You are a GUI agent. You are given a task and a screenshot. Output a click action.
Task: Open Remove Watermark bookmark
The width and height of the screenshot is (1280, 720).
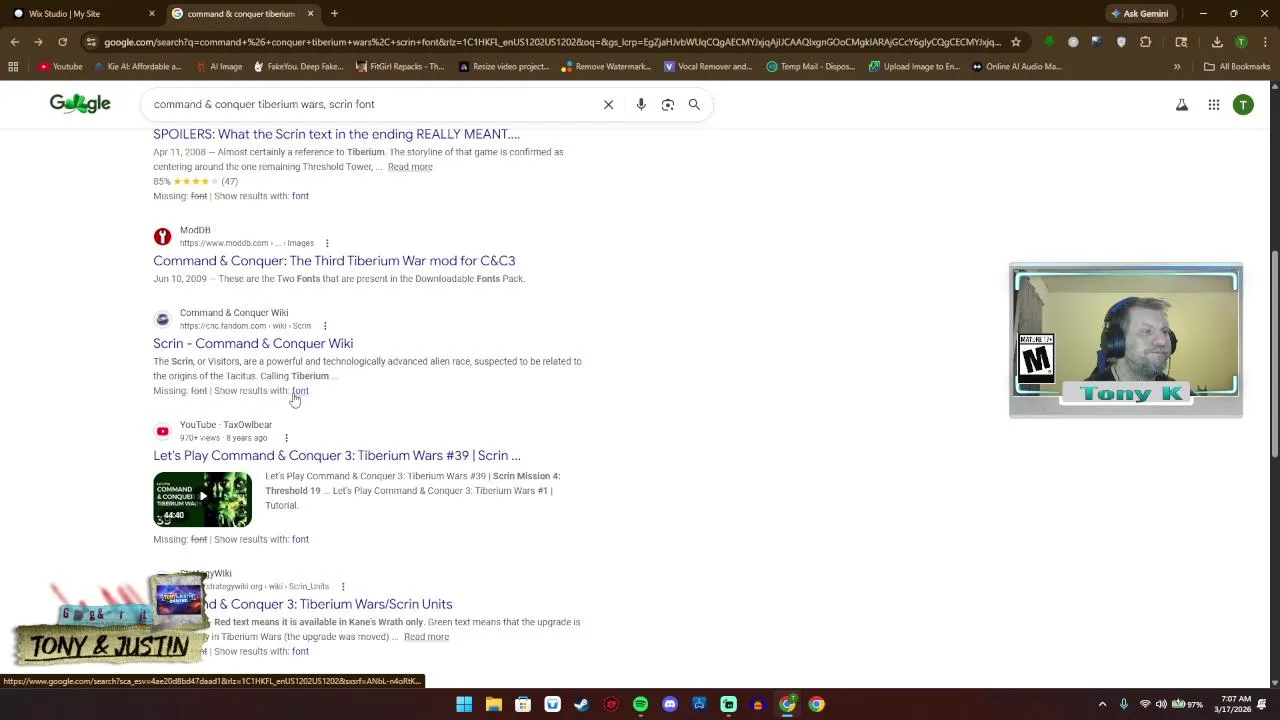(606, 67)
